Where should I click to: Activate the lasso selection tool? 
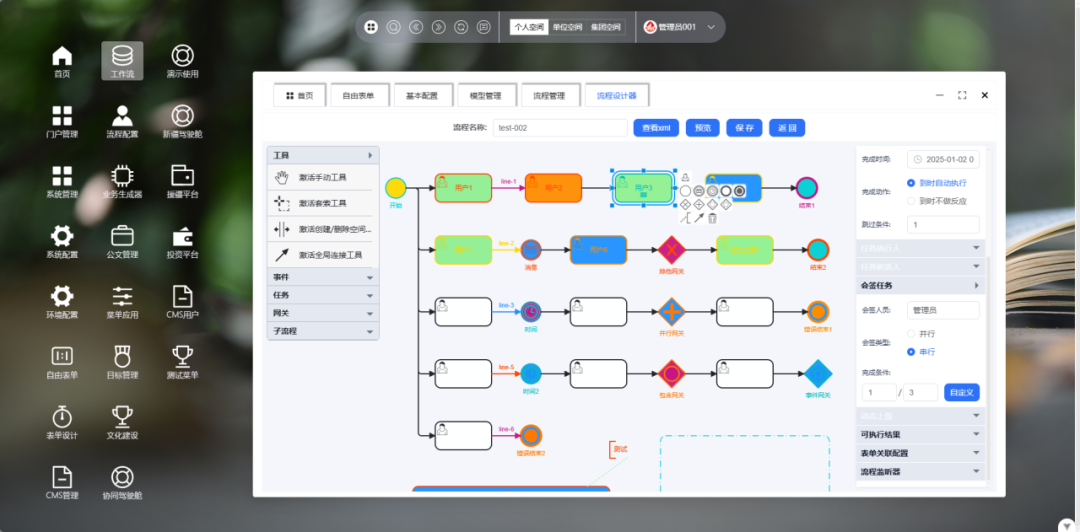pos(322,203)
